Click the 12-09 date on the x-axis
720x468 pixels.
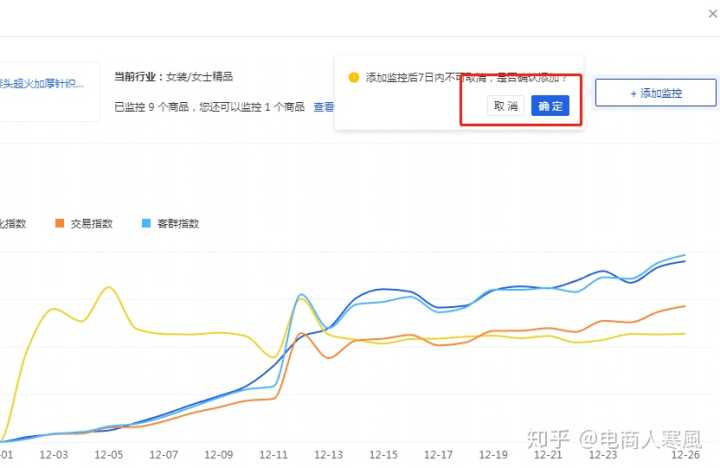(219, 454)
